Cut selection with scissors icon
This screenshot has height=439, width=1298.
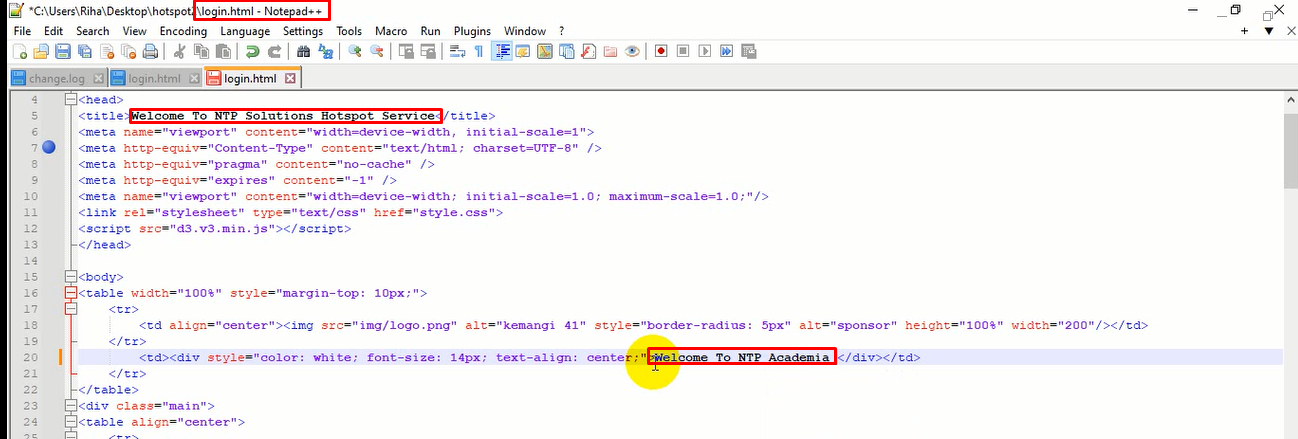[179, 50]
